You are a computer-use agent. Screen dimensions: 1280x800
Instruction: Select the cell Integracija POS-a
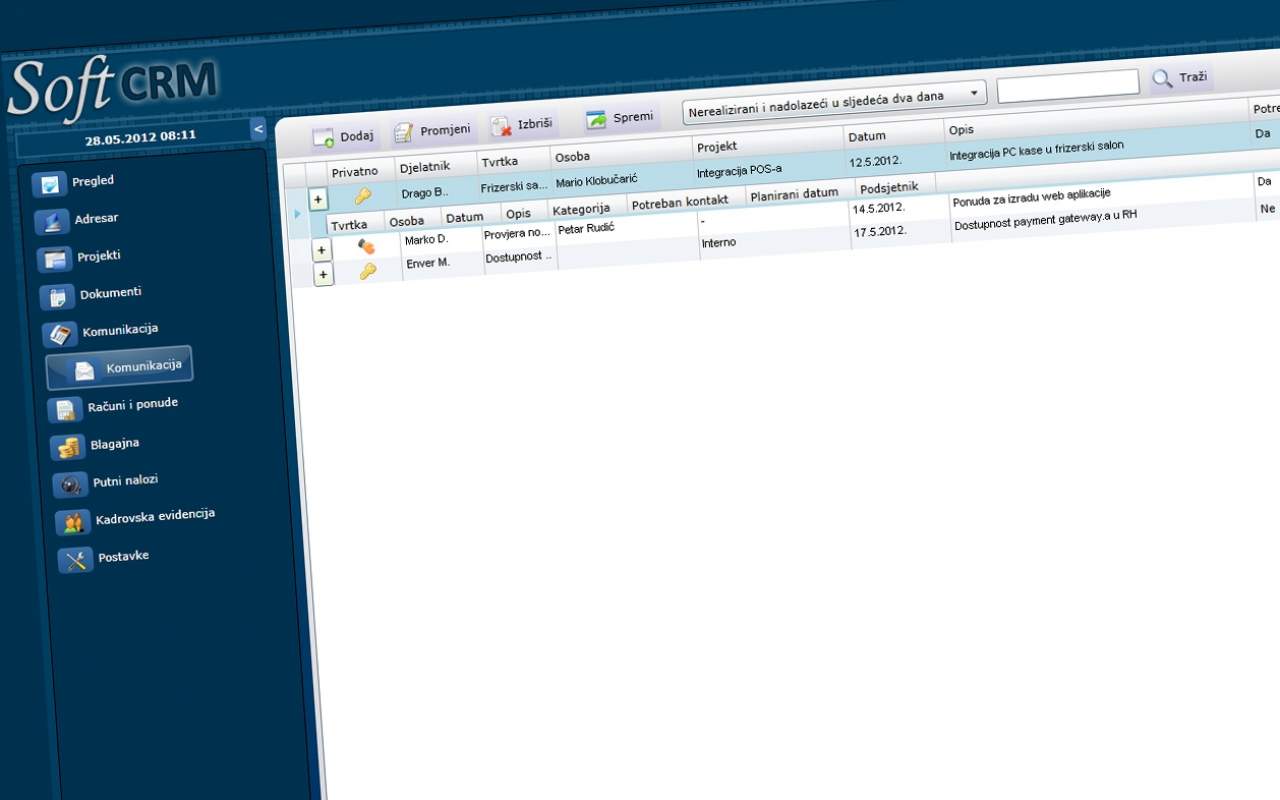pyautogui.click(x=739, y=170)
